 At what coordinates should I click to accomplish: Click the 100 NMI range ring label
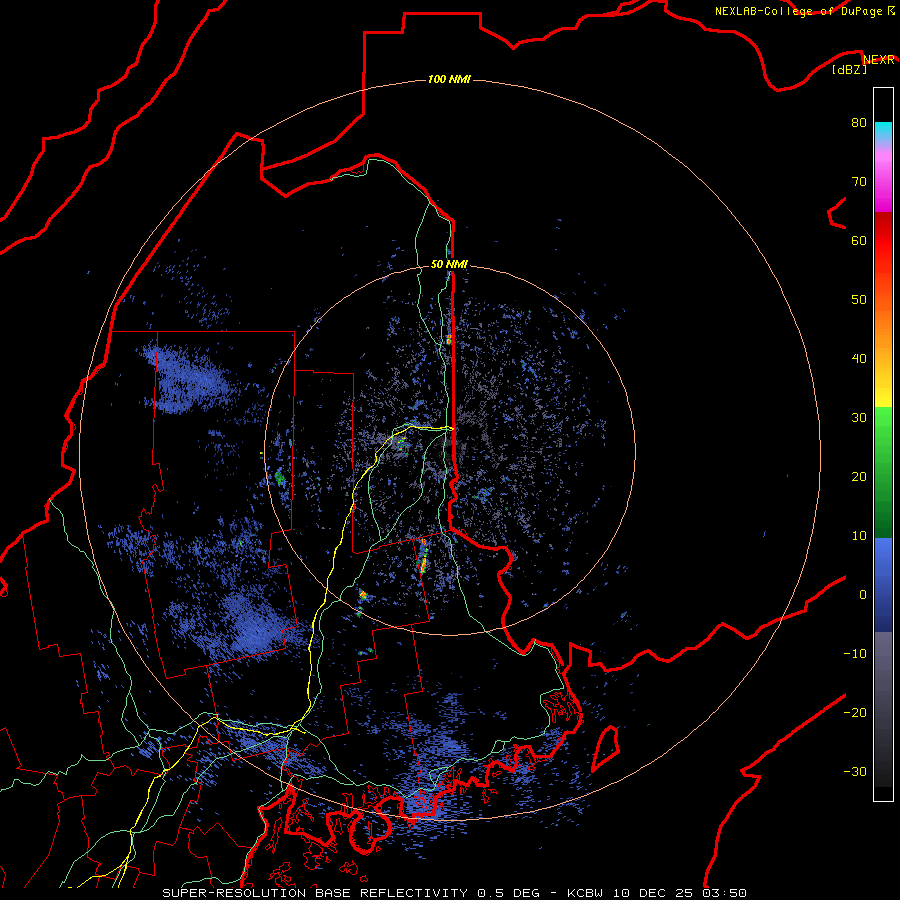tap(449, 79)
